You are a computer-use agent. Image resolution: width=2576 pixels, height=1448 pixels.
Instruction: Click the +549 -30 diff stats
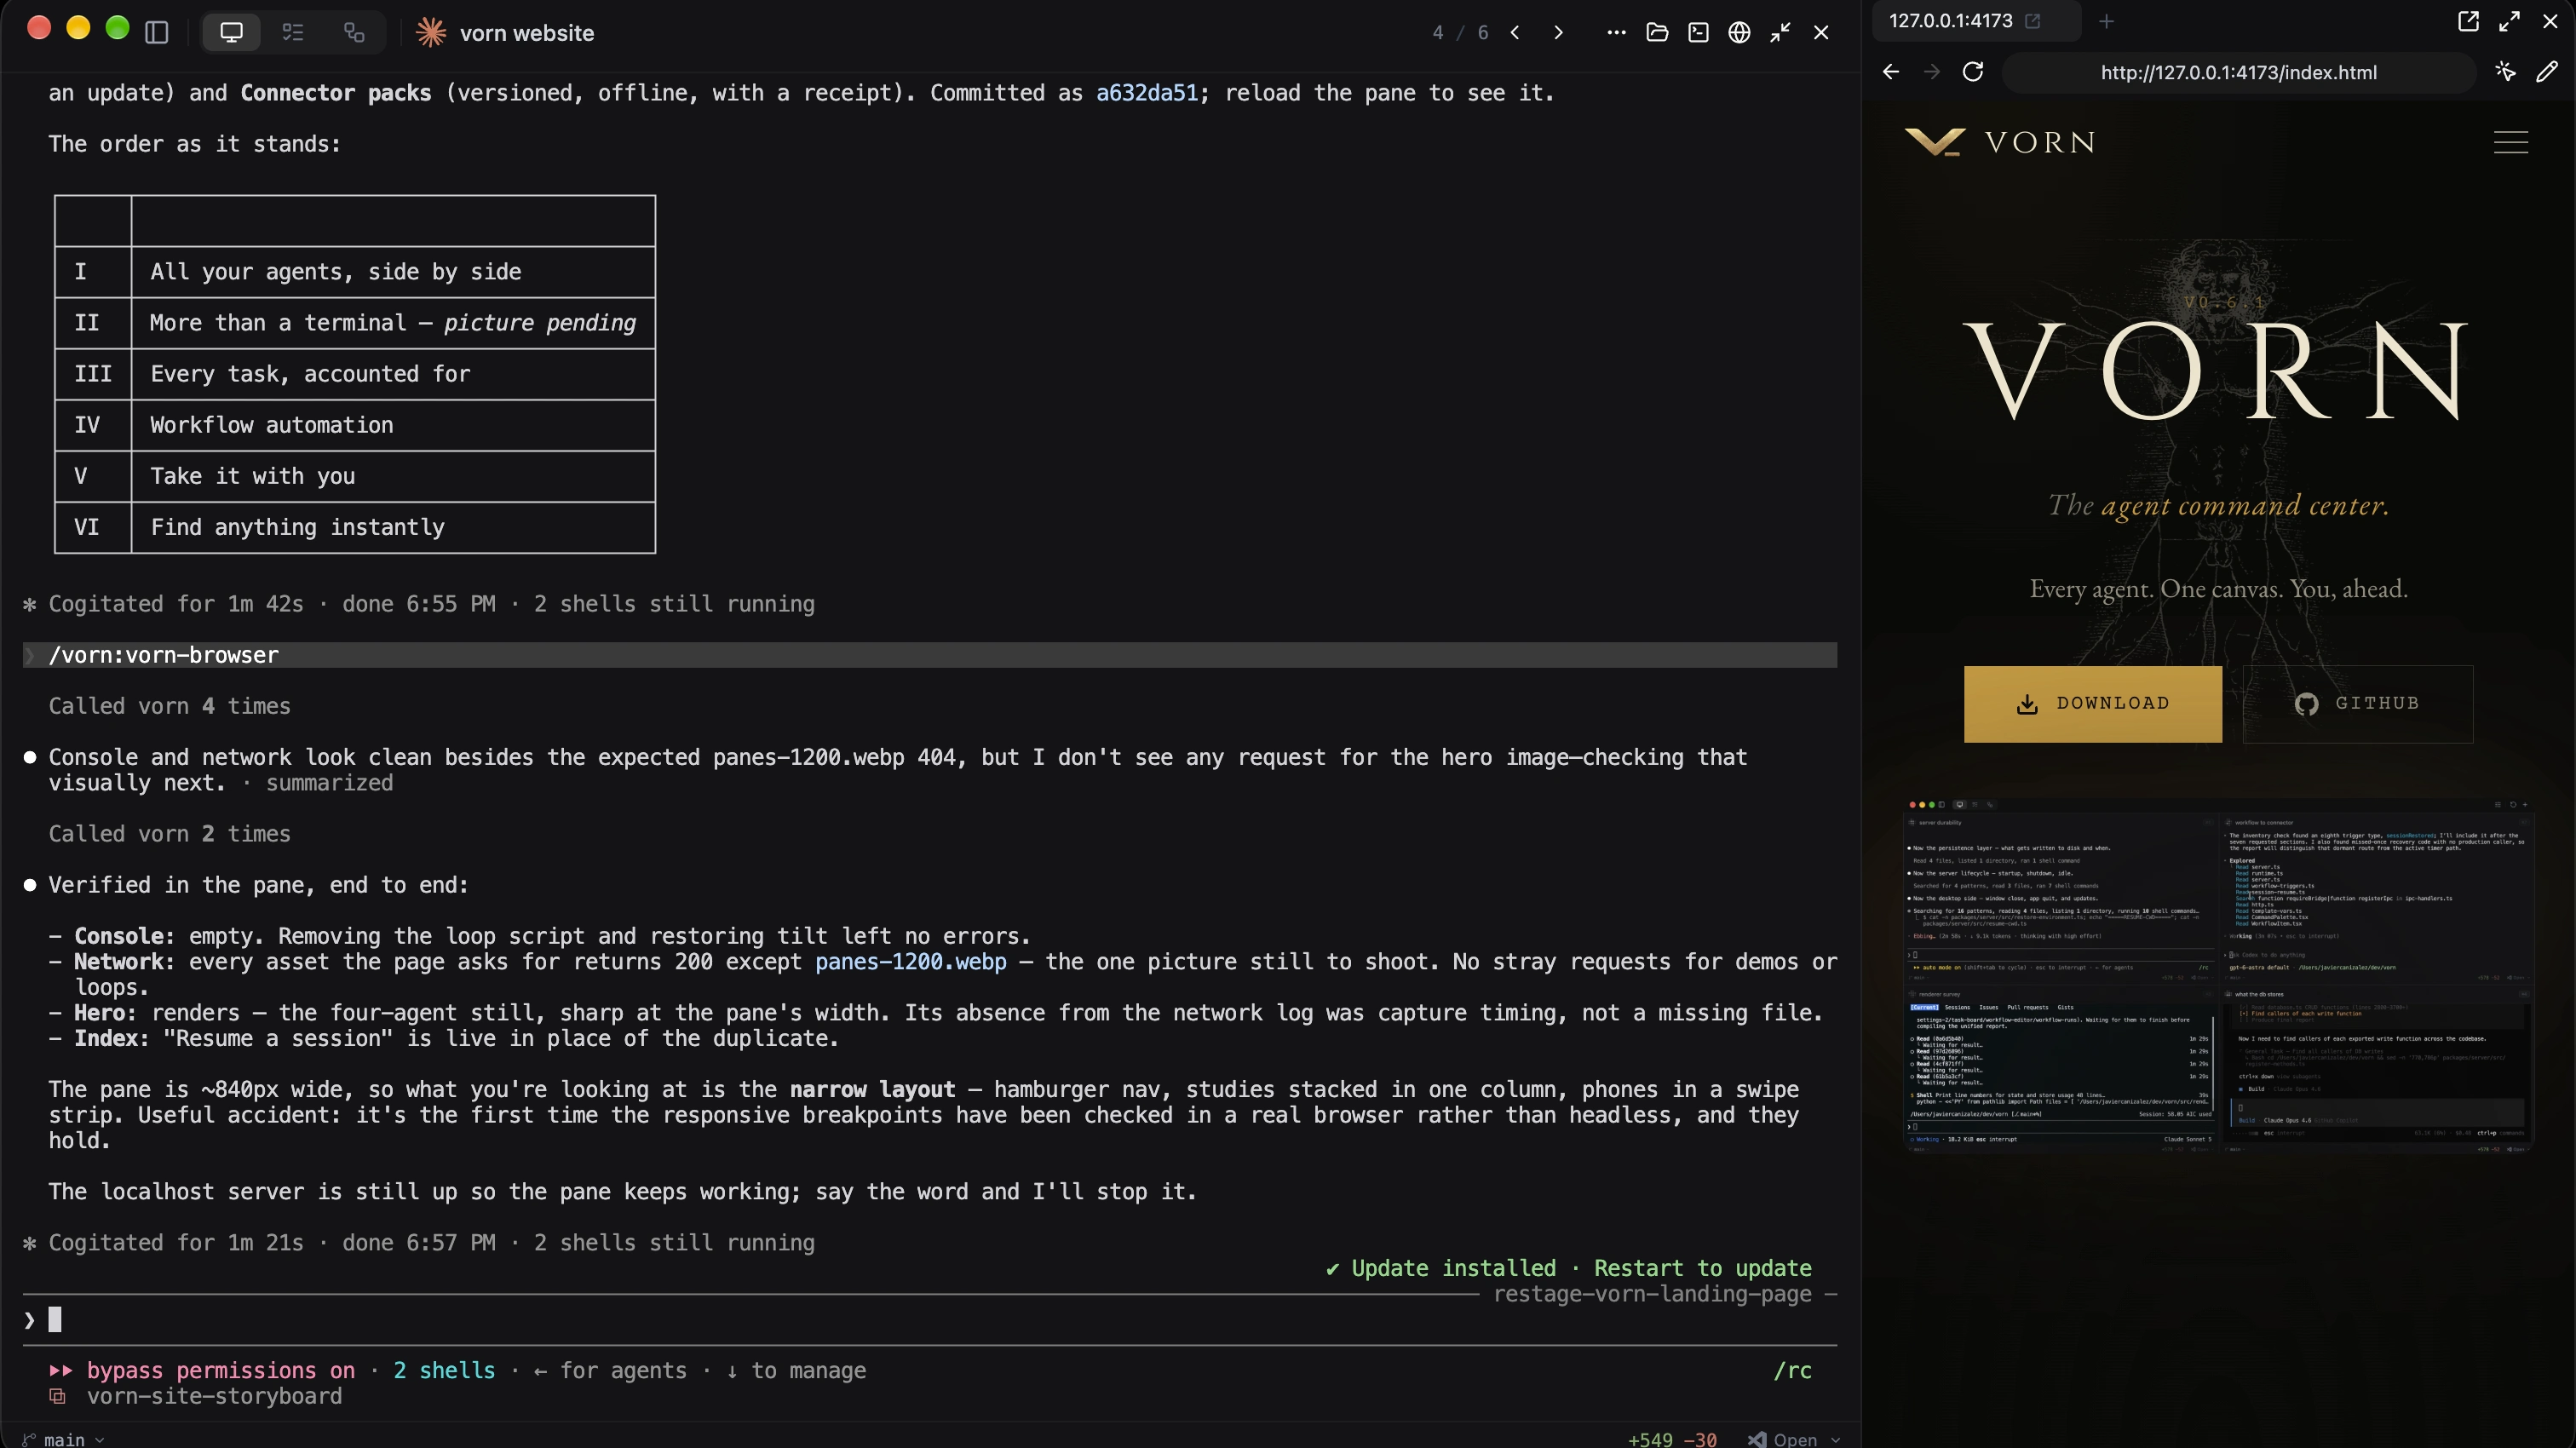[1672, 1439]
